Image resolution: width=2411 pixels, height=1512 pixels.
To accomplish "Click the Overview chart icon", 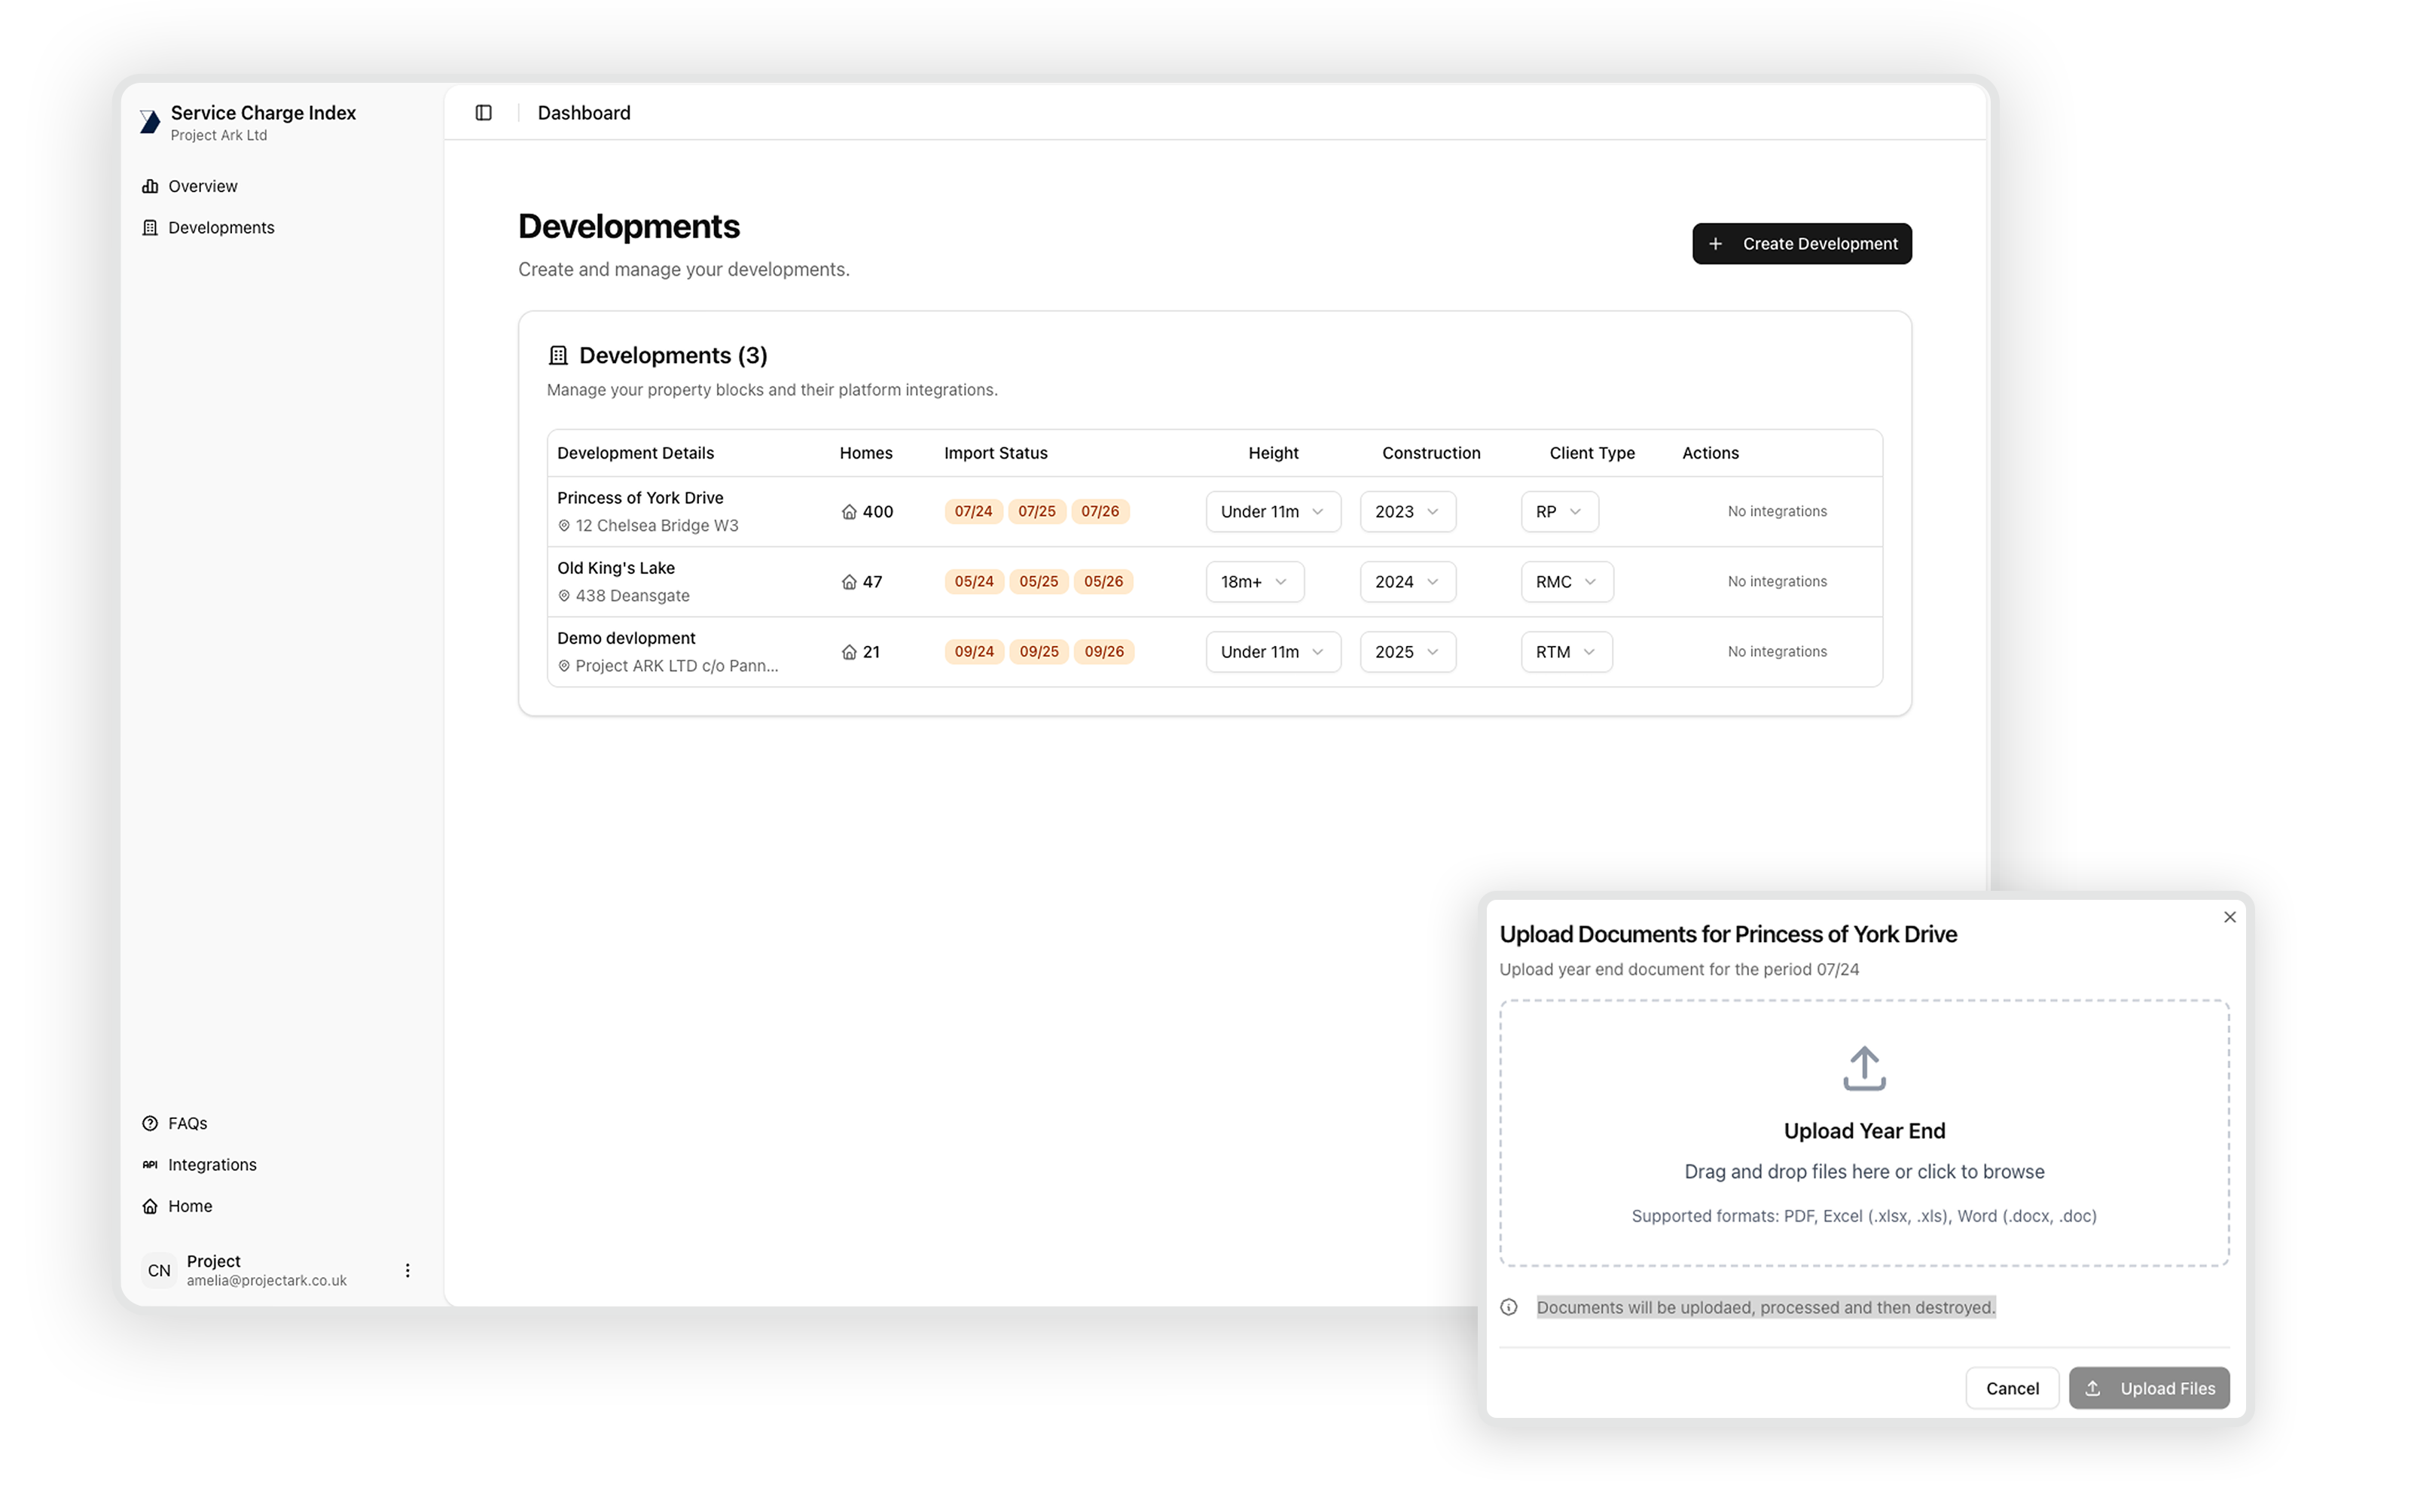I will [150, 186].
